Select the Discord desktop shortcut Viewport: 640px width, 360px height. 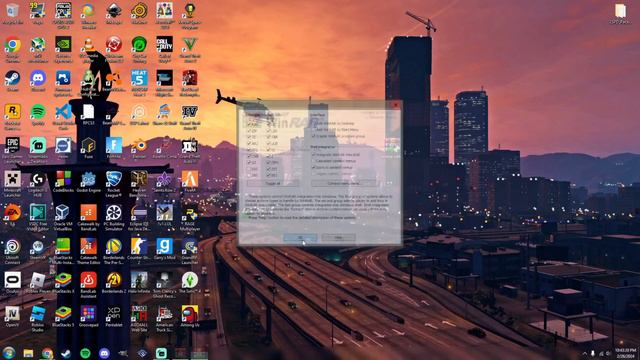tap(38, 81)
